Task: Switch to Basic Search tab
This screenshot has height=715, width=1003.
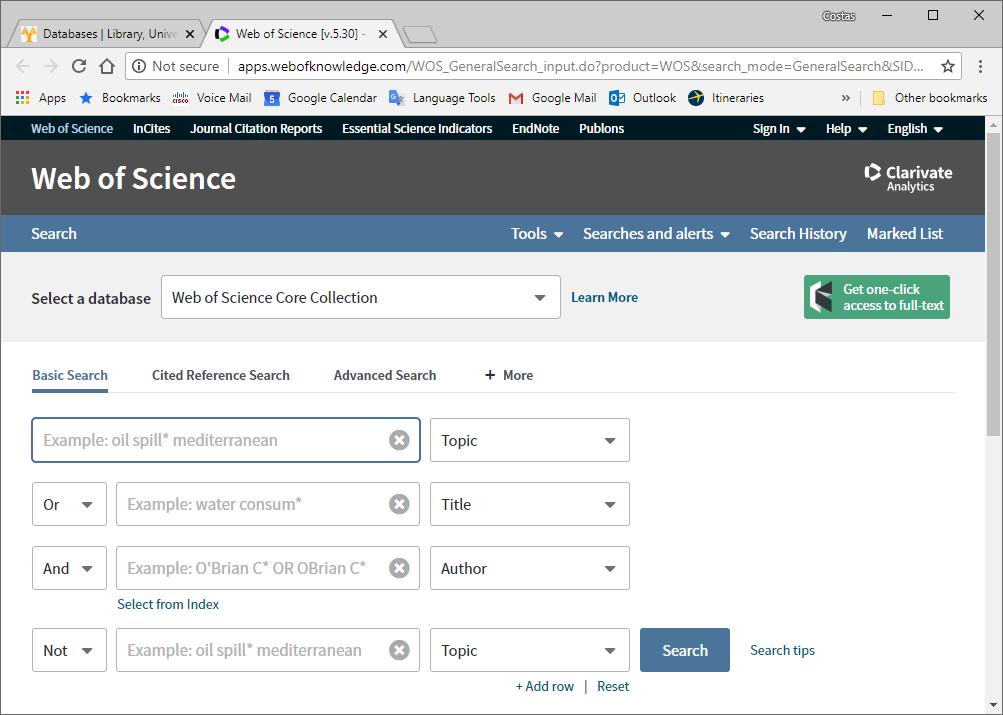Action: (70, 375)
